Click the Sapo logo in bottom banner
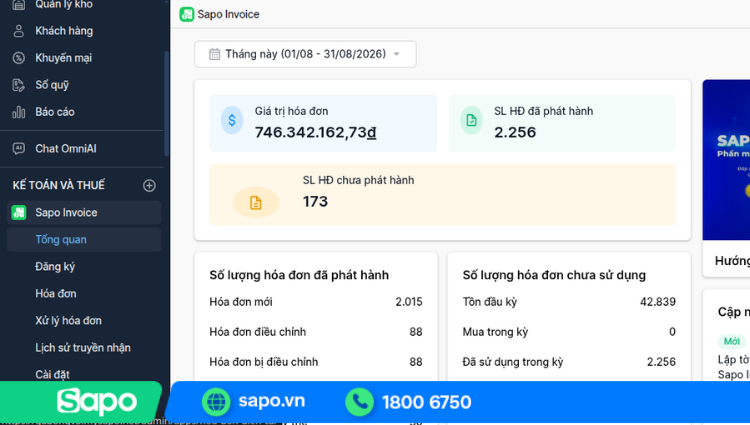The width and height of the screenshot is (750, 425). pos(97,402)
